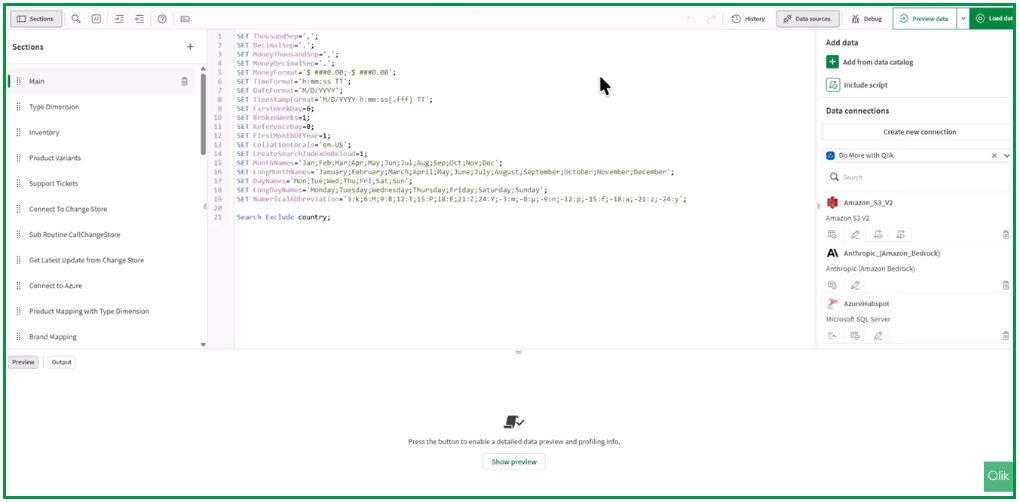Clear the Do More with Qlik space selection
Screen dimensions: 1020x502
pos(993,156)
